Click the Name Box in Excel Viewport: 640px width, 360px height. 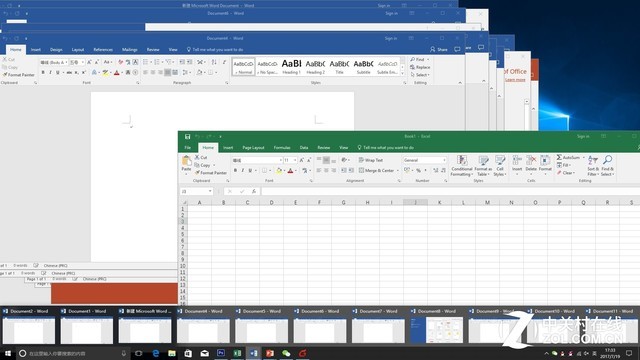tap(196, 191)
